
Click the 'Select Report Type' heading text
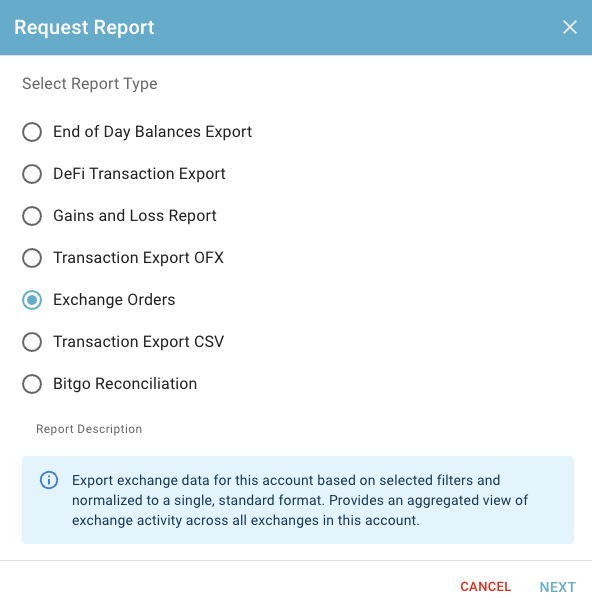(90, 84)
